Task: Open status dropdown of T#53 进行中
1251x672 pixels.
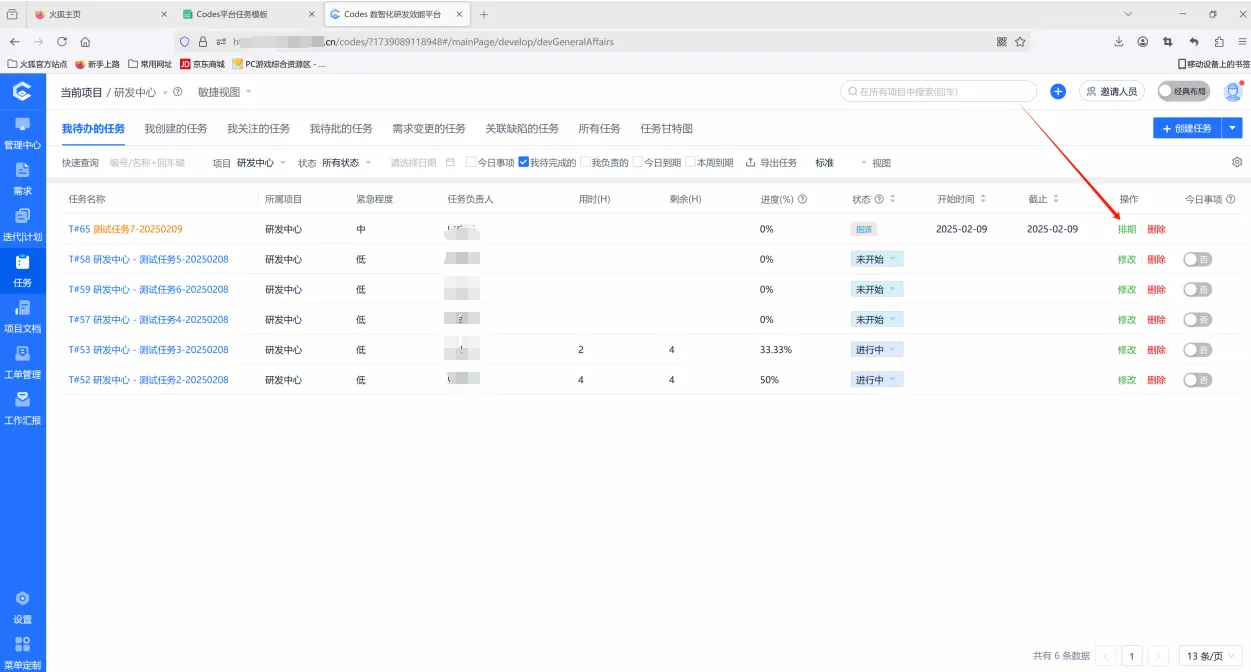Action: click(877, 350)
